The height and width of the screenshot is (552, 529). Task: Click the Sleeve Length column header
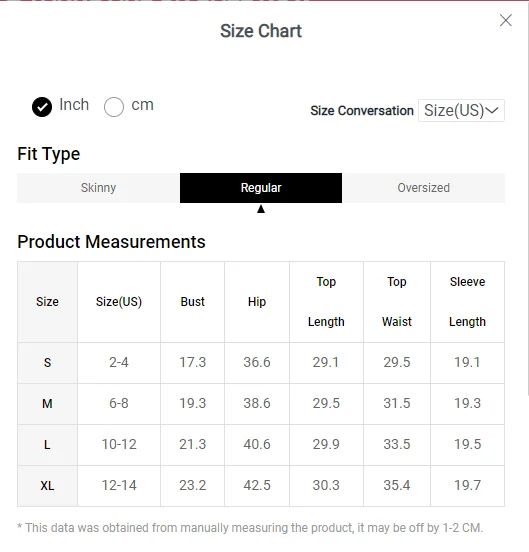467,302
